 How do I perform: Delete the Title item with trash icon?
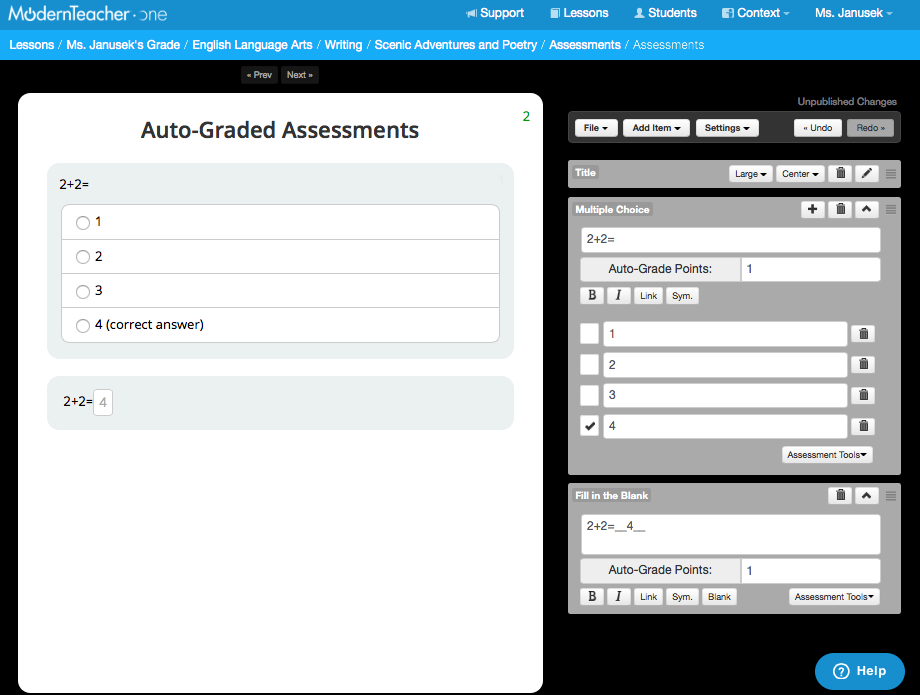[841, 174]
